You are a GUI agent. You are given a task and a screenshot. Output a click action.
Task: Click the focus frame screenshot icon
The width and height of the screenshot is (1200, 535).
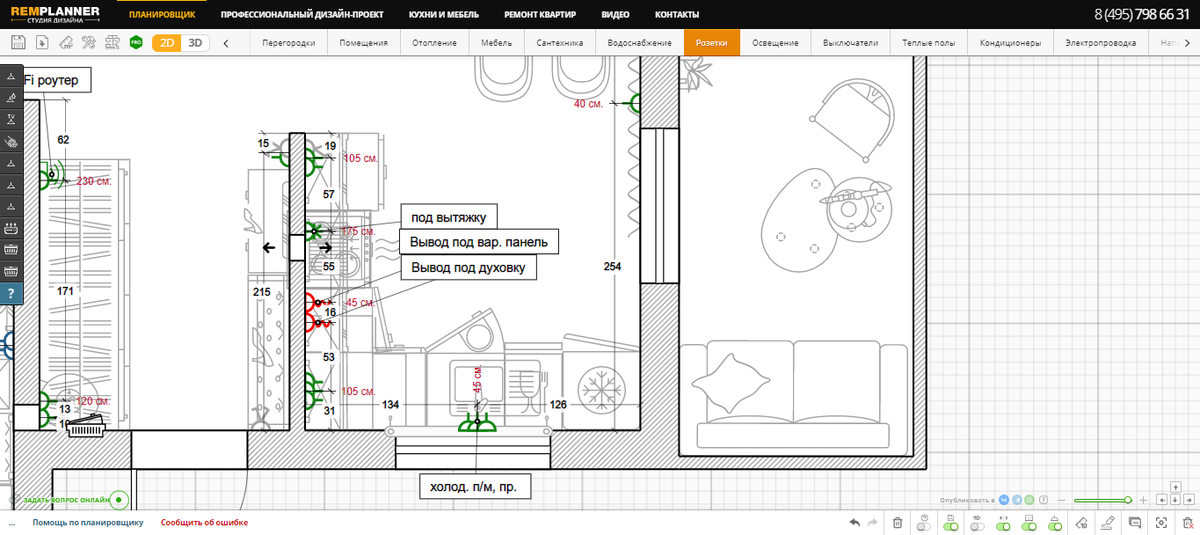coord(1161,522)
